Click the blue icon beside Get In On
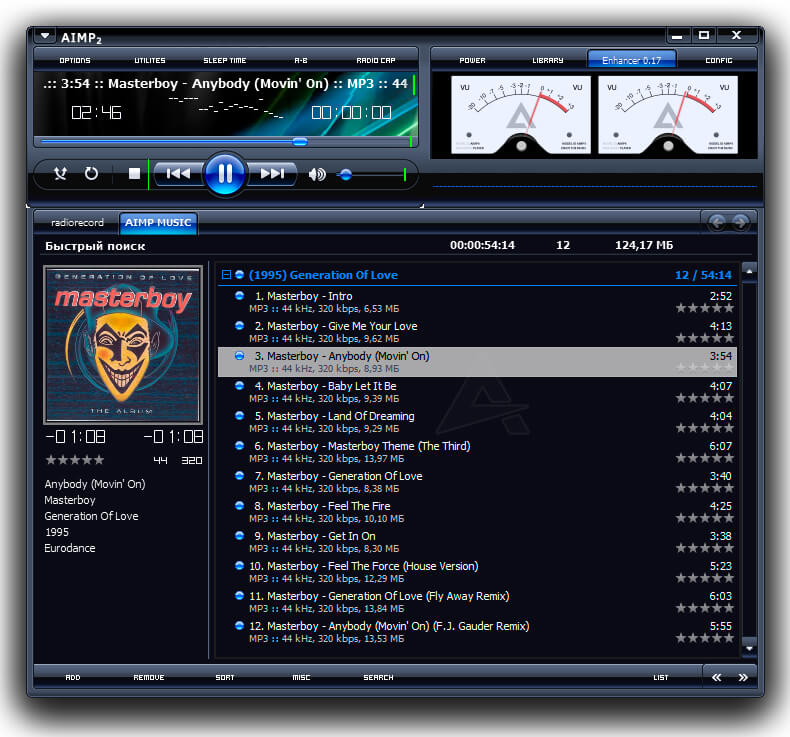The height and width of the screenshot is (737, 790). (240, 535)
